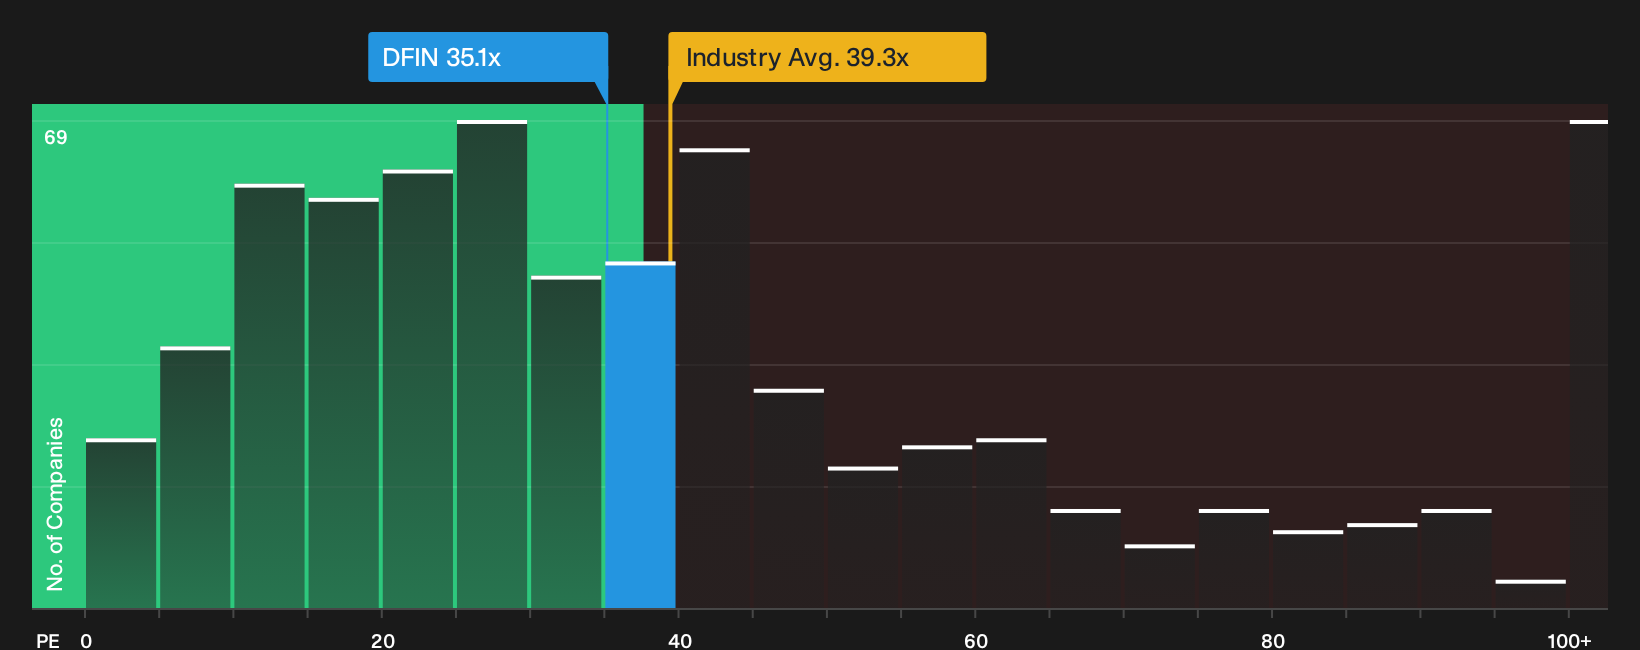Click the tallest green bar at PE 25-30
1640x650 pixels.
[492, 364]
